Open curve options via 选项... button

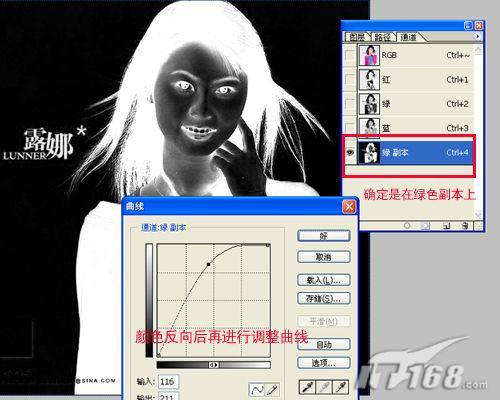(x=324, y=363)
